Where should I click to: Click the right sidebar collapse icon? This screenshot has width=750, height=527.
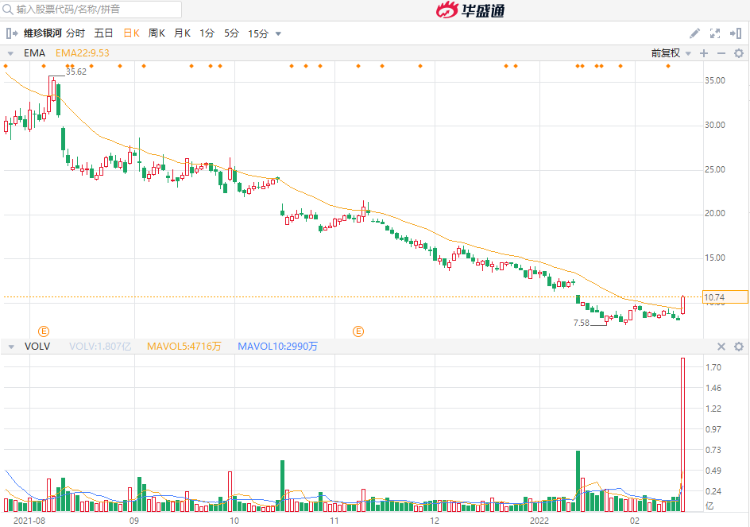pos(739,33)
